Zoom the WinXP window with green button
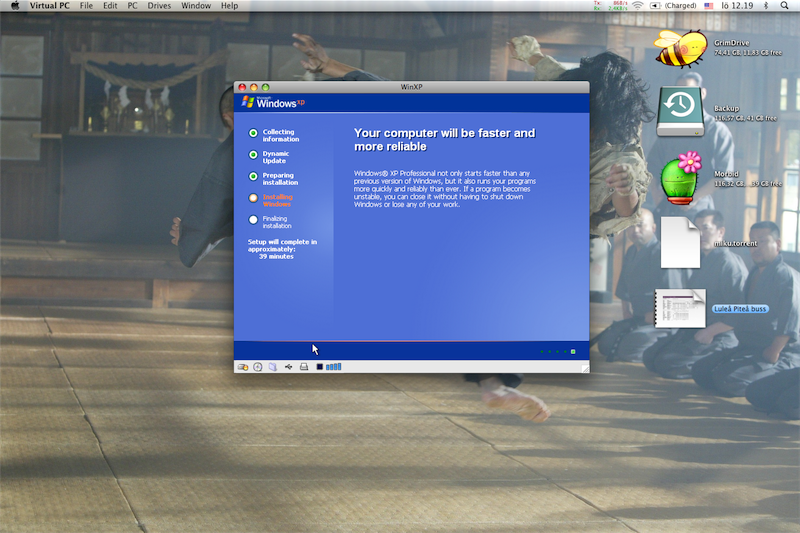The image size is (800, 533). coord(265,87)
